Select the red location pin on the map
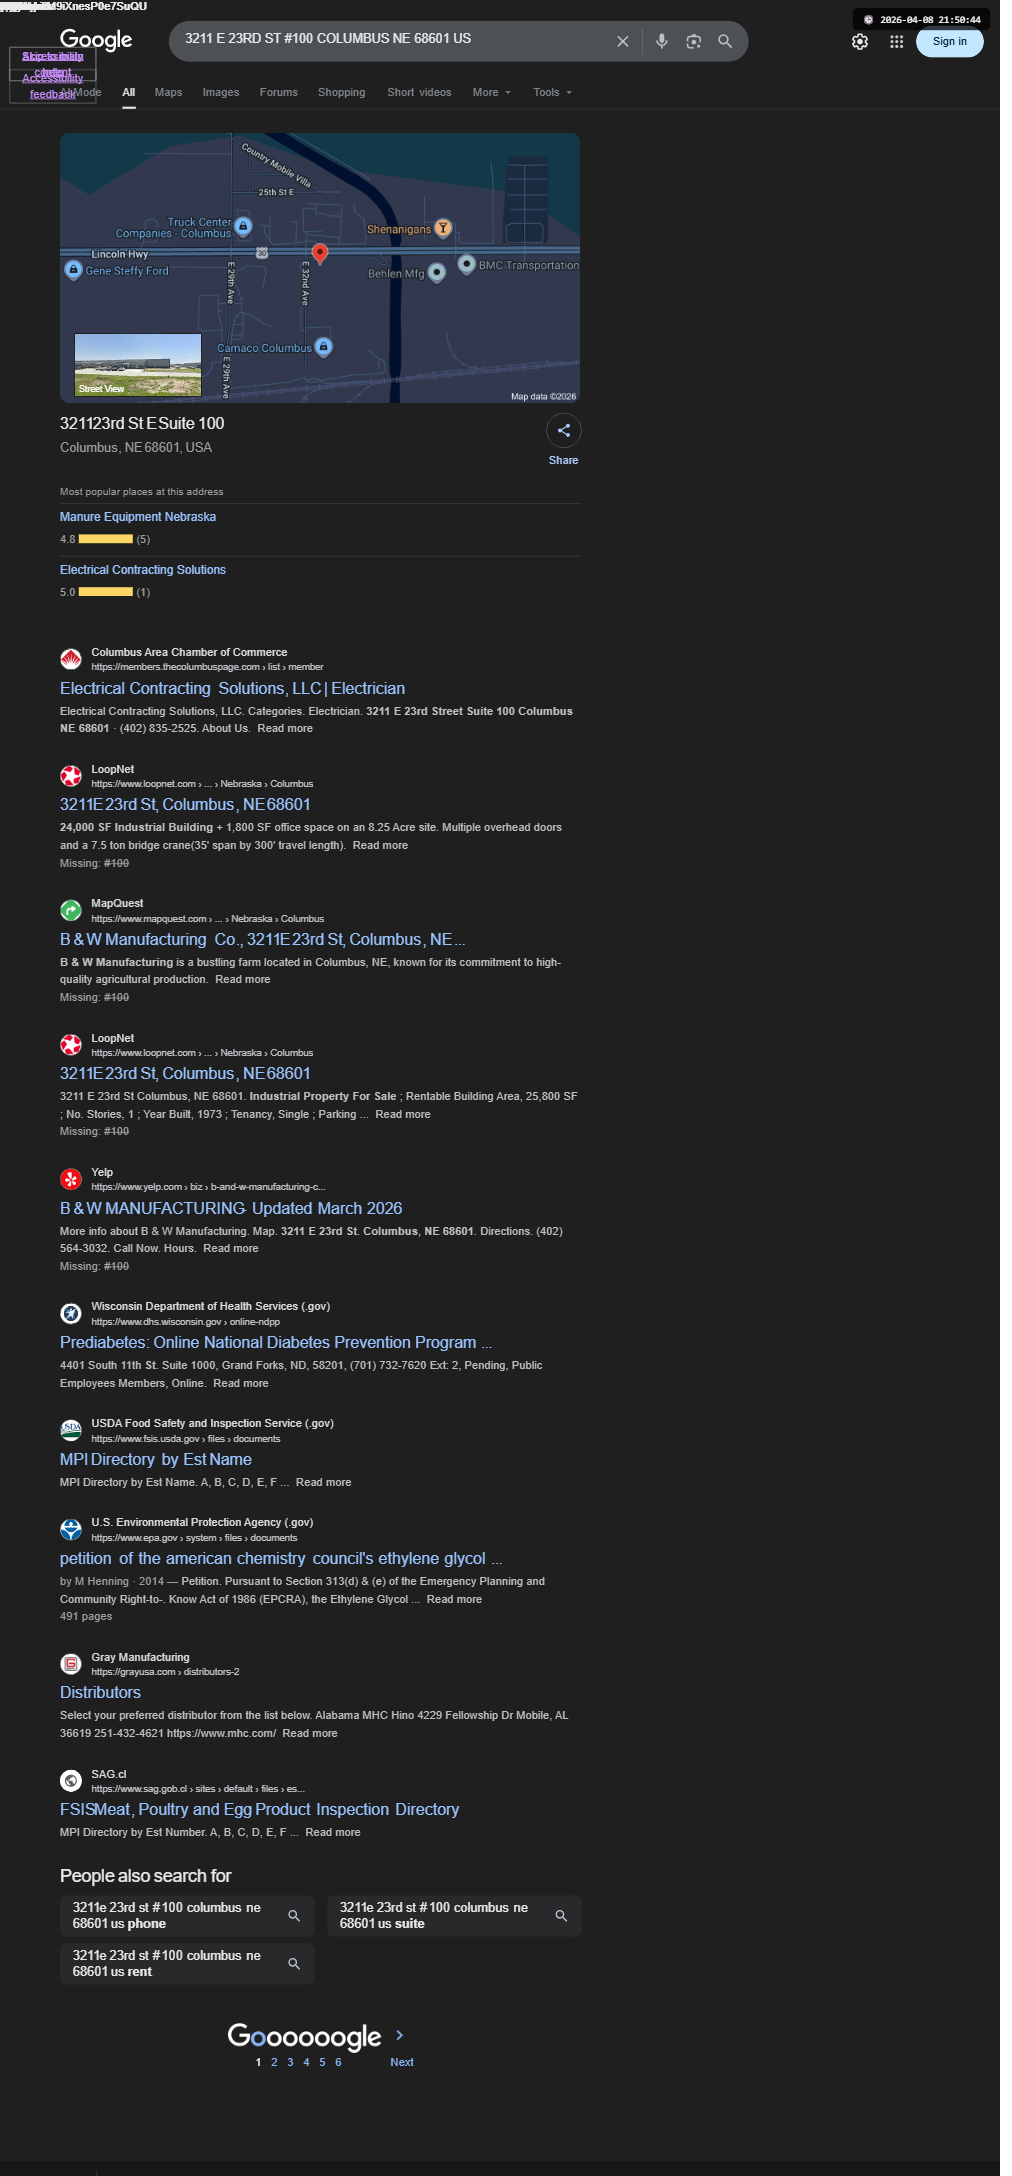Image resolution: width=1012 pixels, height=2176 pixels. (320, 253)
